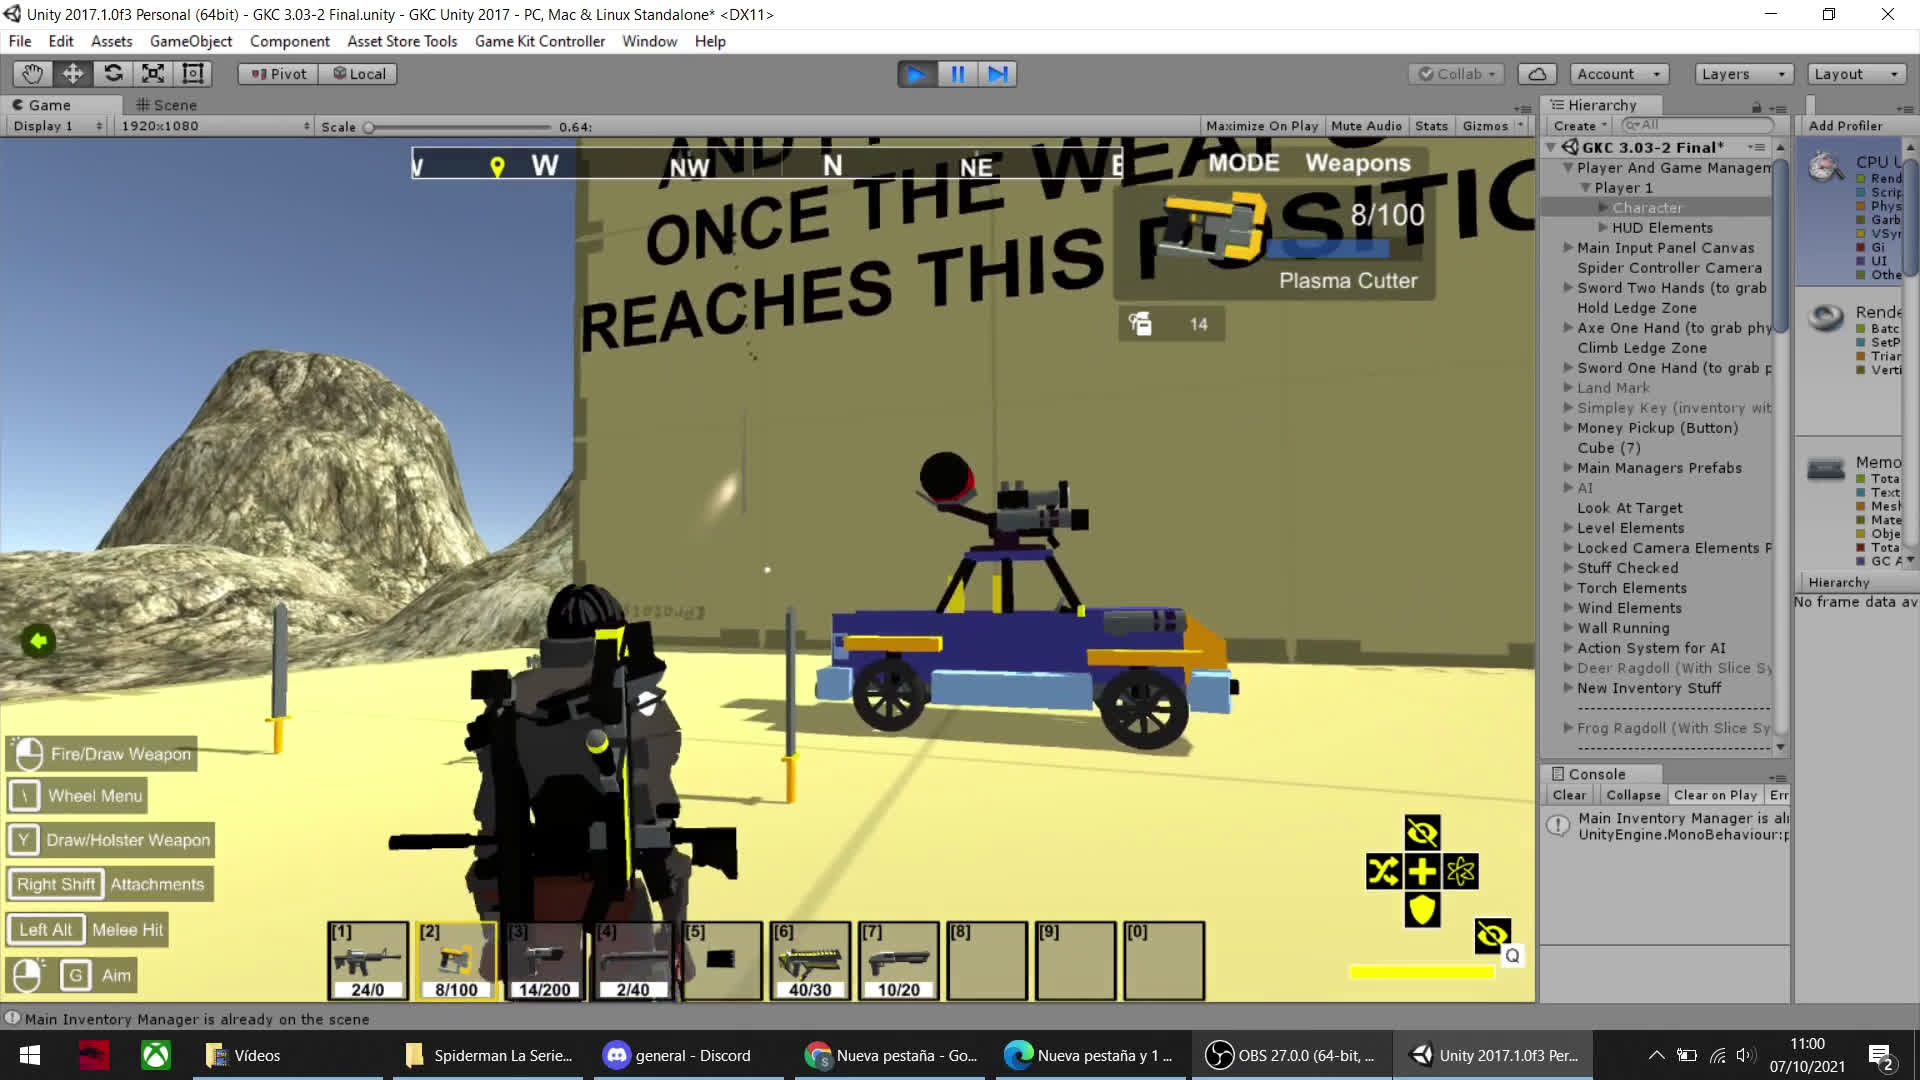The width and height of the screenshot is (1920, 1080).
Task: Adjust the Game view Scale slider
Action: click(x=369, y=127)
